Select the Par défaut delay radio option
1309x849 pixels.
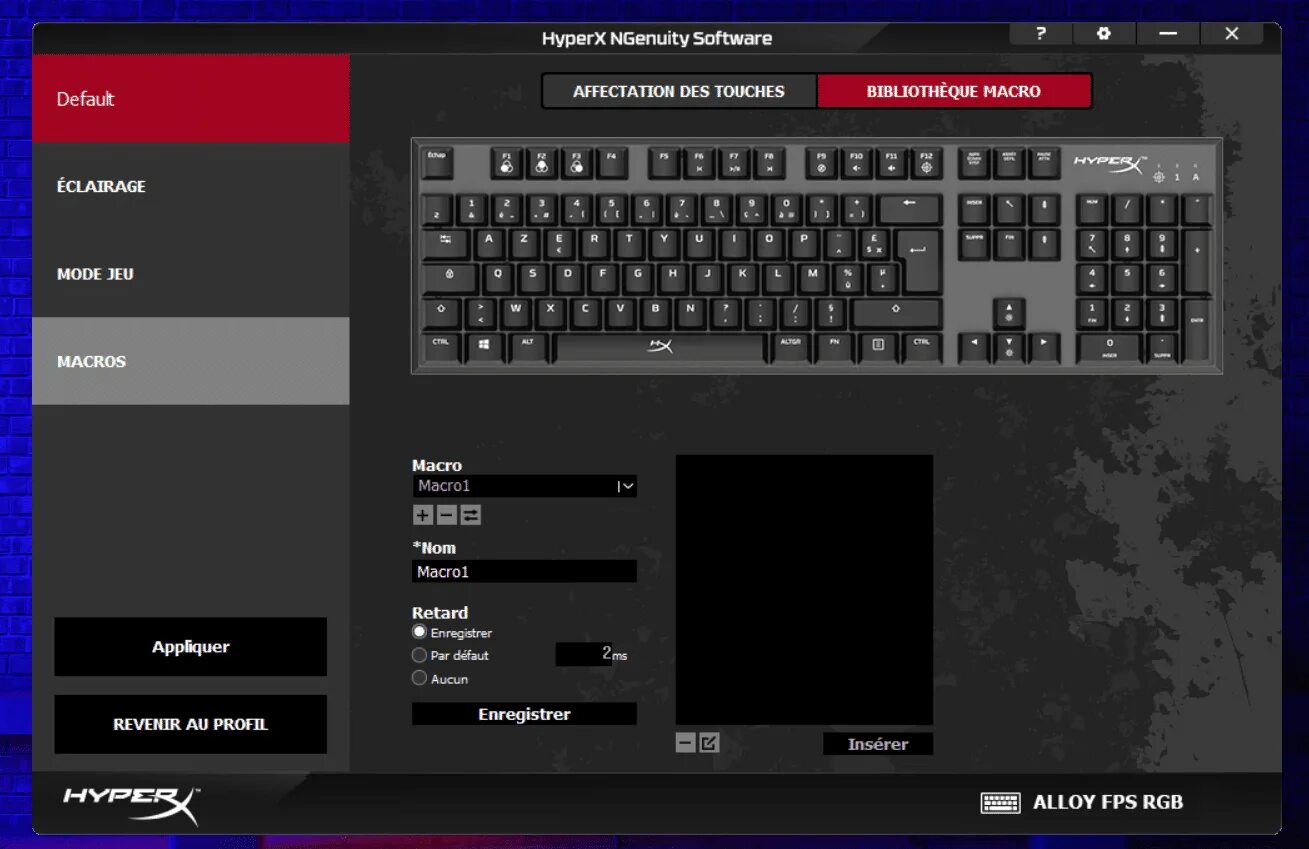420,655
